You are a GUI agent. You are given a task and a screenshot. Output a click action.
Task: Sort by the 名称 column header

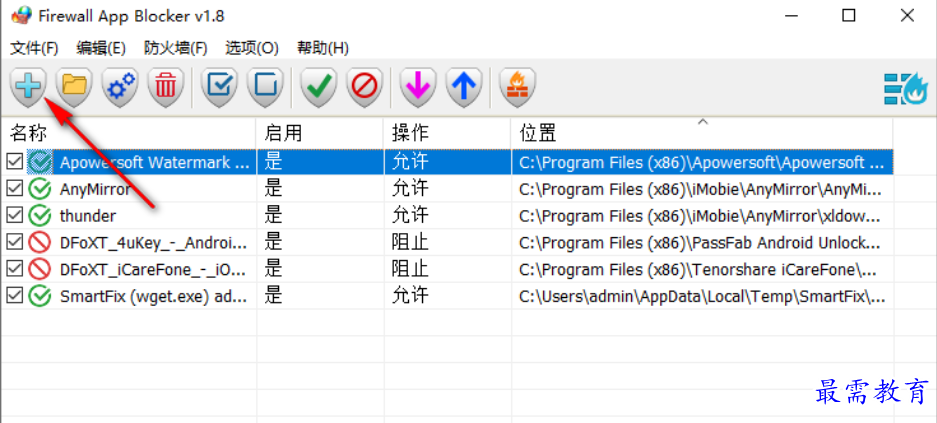tap(128, 133)
